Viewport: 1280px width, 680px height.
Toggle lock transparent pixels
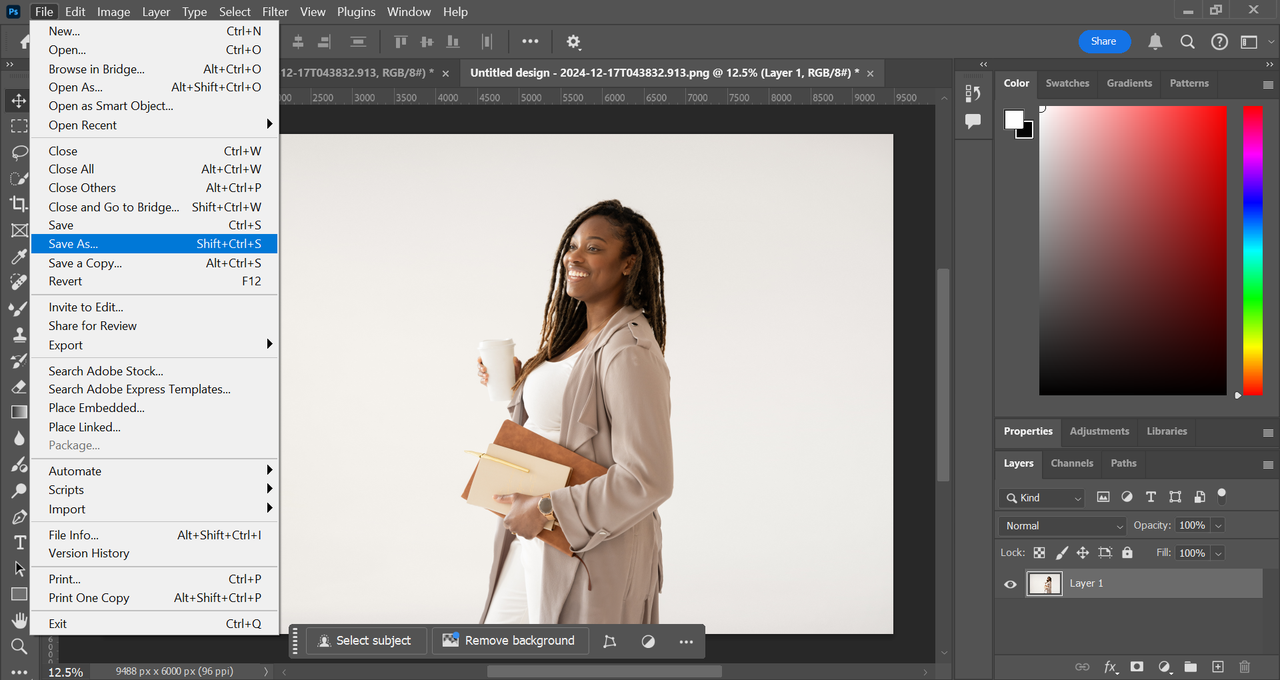[x=1039, y=553]
